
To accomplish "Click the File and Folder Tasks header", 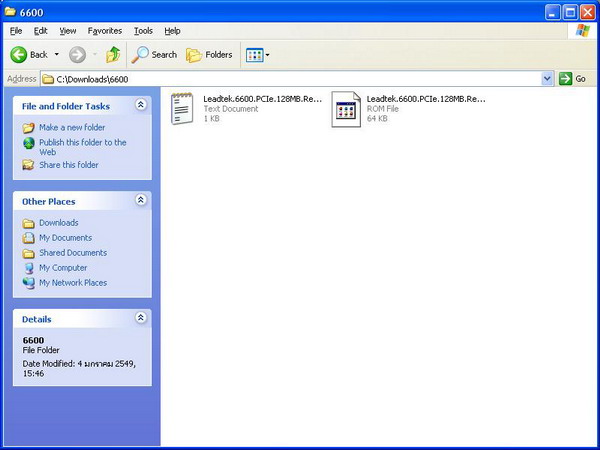I will click(x=66, y=106).
